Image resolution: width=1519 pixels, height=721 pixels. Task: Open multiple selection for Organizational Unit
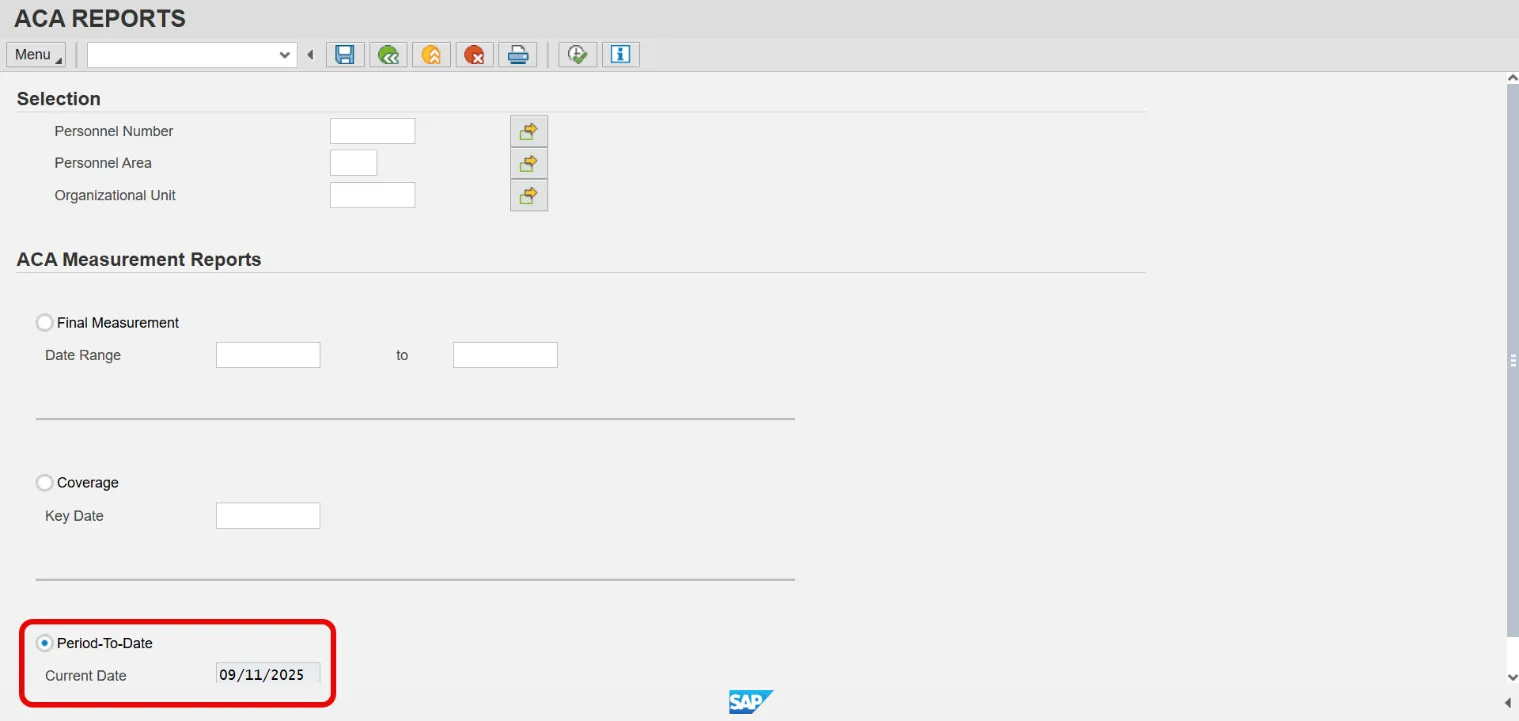tap(529, 195)
